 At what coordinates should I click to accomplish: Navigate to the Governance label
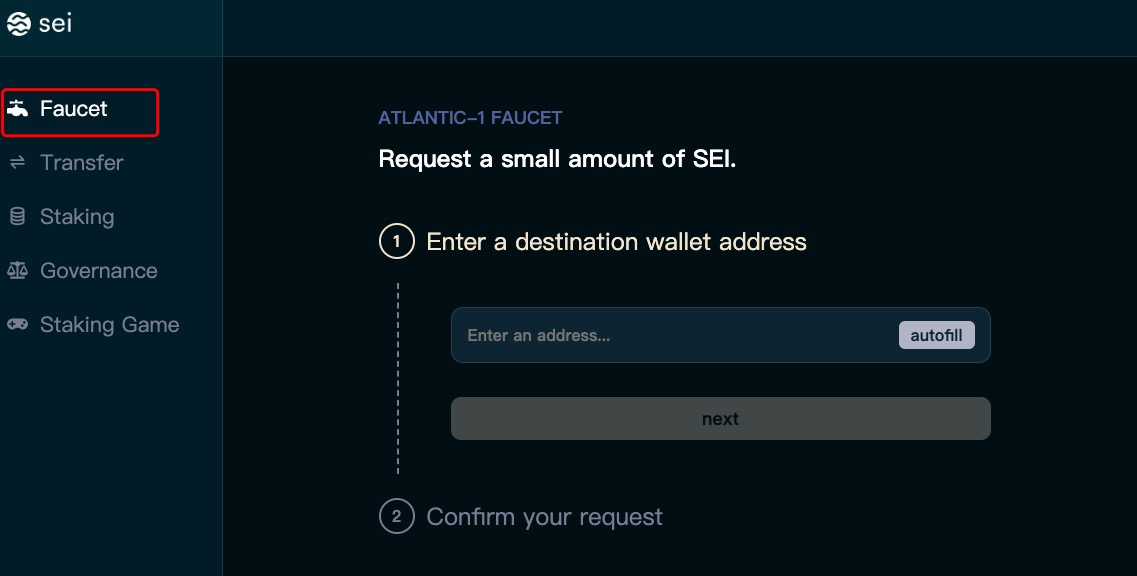point(98,271)
